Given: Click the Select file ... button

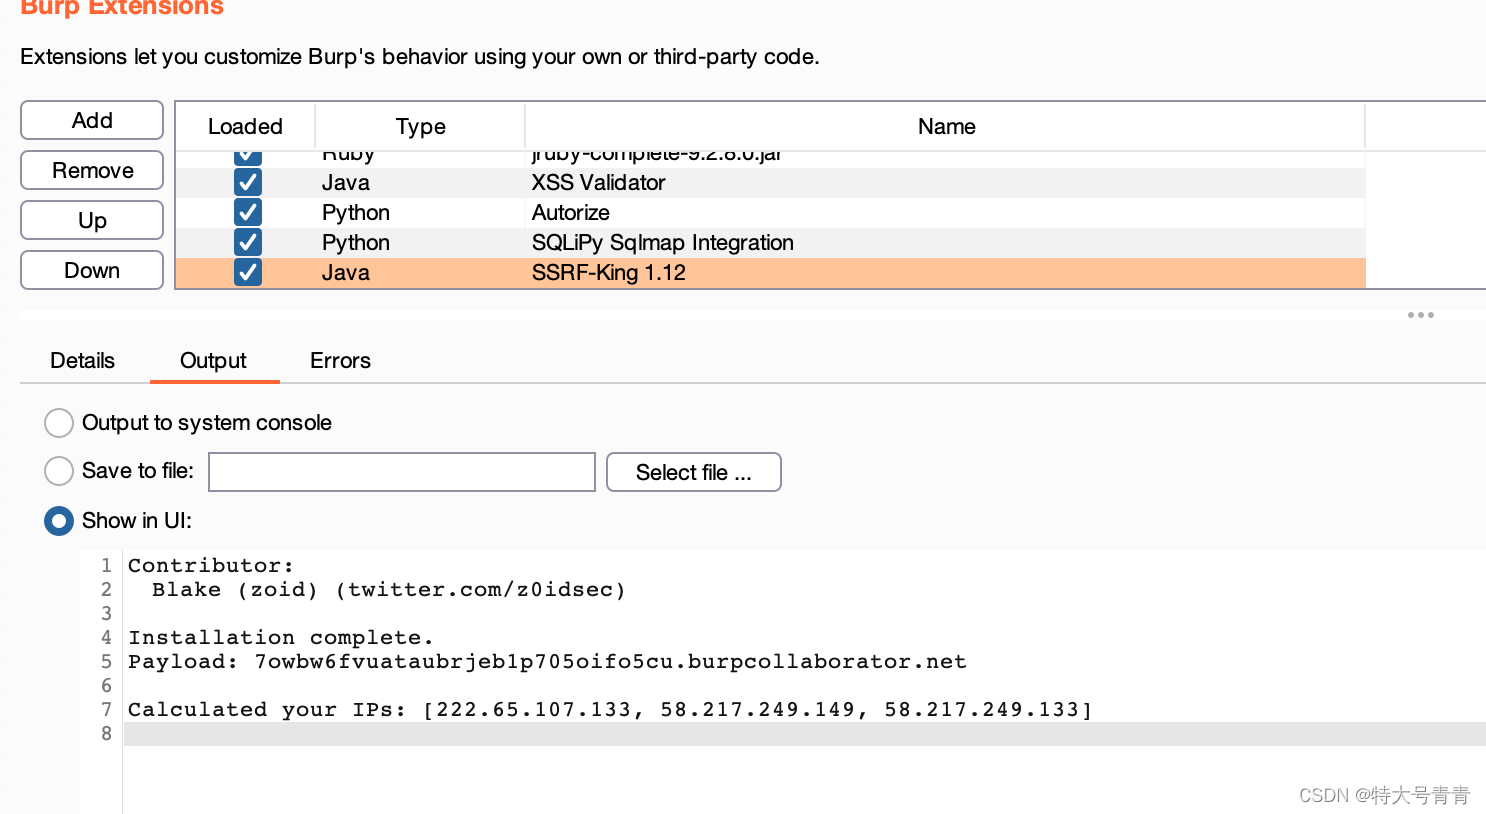Looking at the screenshot, I should pyautogui.click(x=694, y=472).
